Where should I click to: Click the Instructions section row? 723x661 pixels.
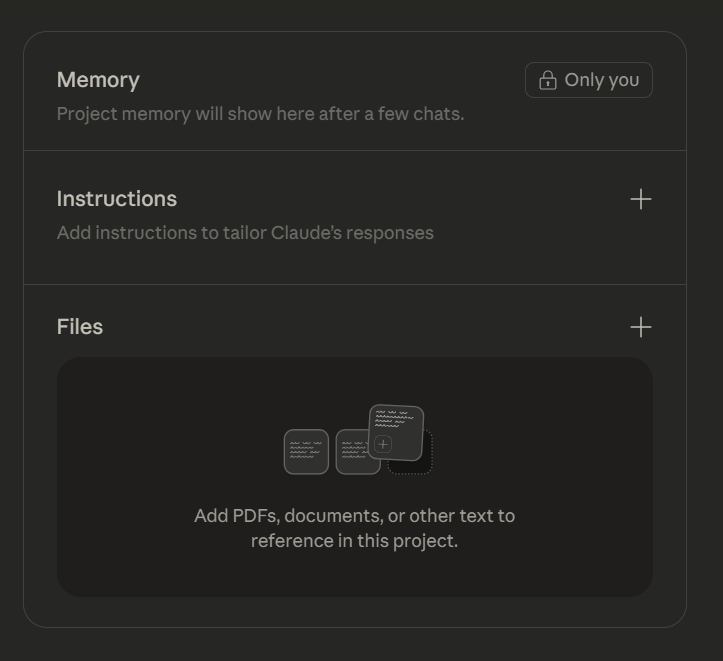[x=355, y=218]
